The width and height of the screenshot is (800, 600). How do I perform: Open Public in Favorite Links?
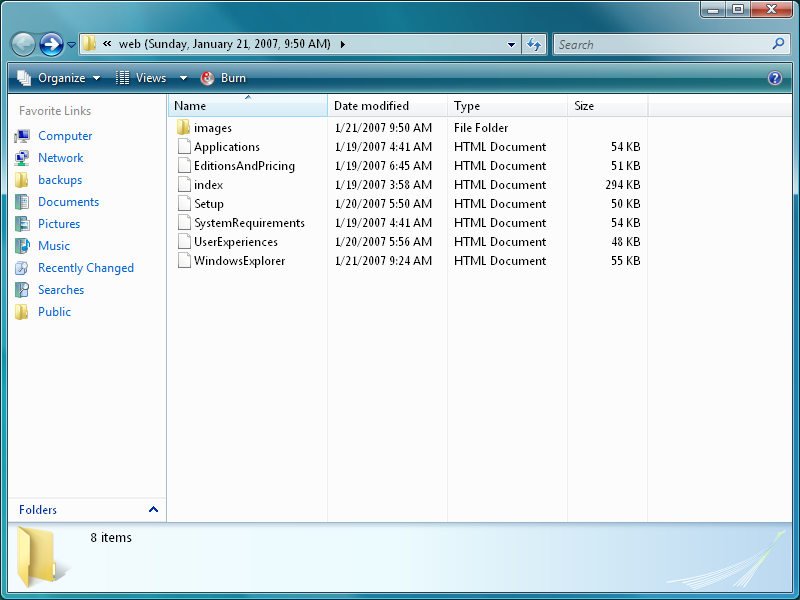coord(54,312)
